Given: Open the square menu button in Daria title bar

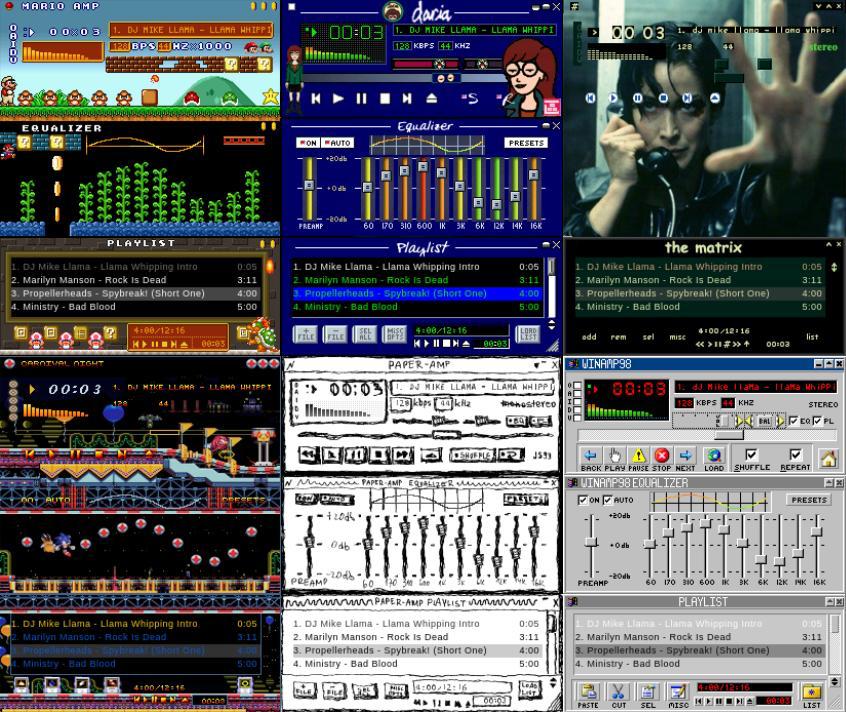Looking at the screenshot, I should pos(292,6).
